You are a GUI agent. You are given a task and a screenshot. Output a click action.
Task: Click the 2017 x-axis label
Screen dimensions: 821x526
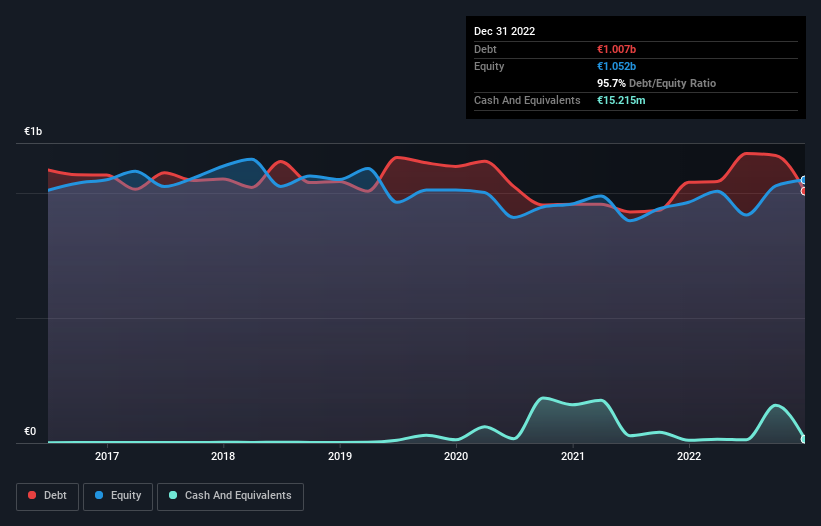107,456
